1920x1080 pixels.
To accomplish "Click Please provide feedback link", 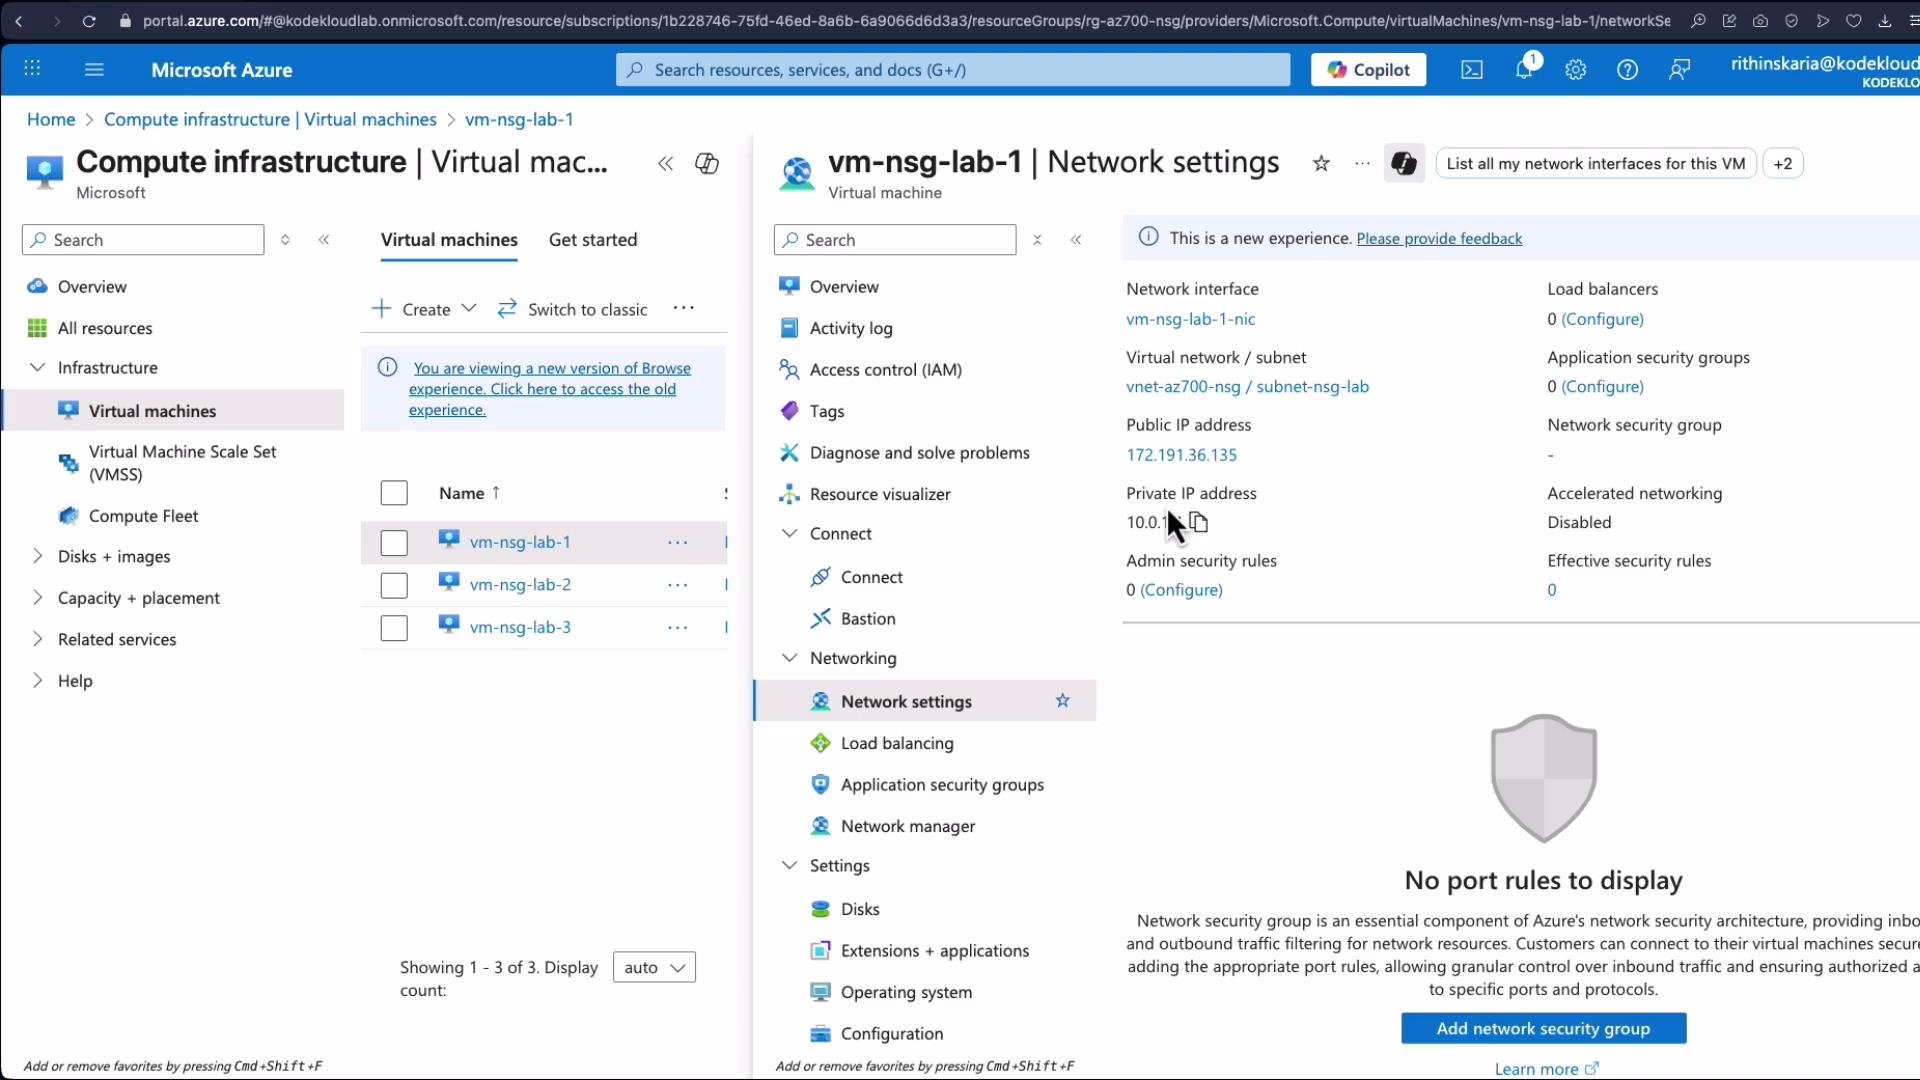I will (x=1439, y=239).
